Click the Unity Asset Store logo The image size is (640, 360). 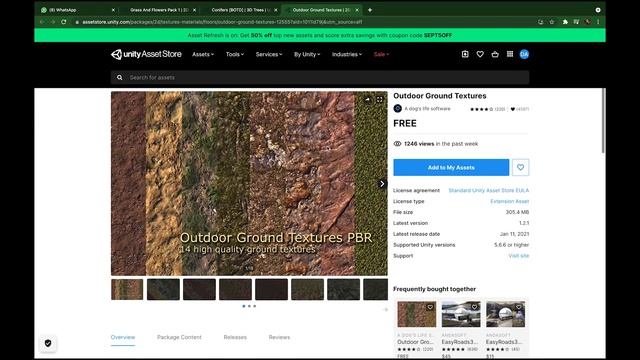tap(146, 54)
